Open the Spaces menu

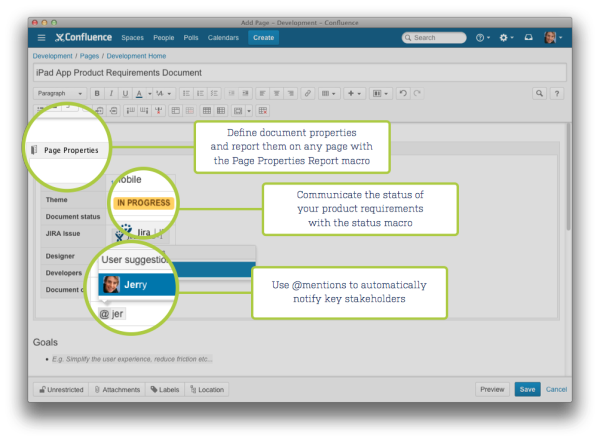(132, 37)
